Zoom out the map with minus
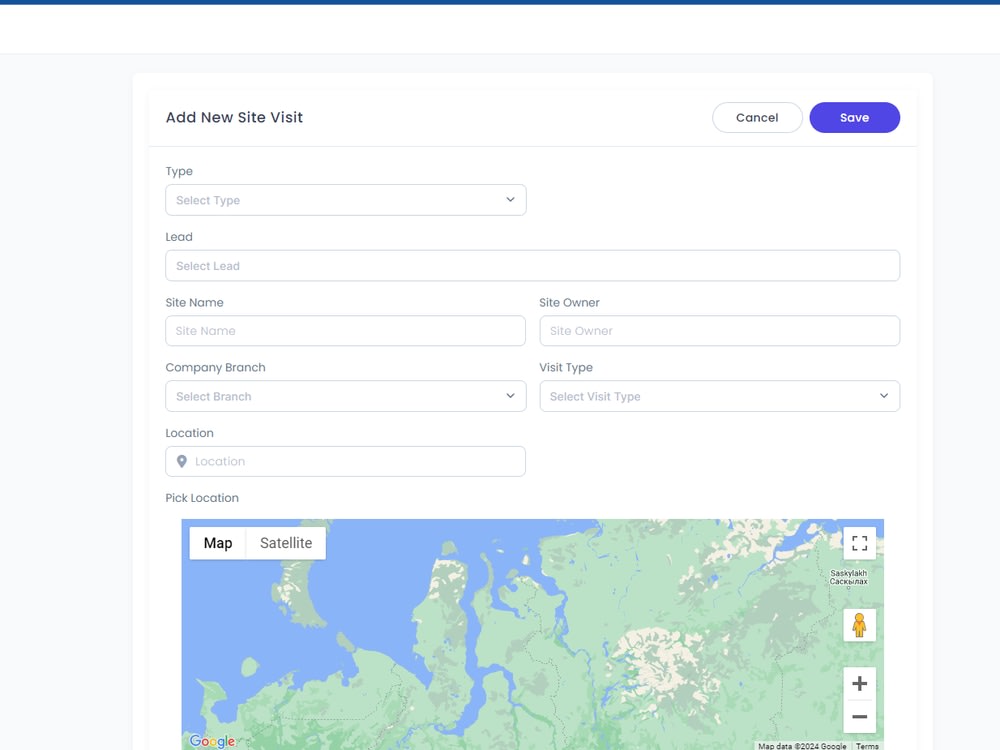 pos(859,716)
